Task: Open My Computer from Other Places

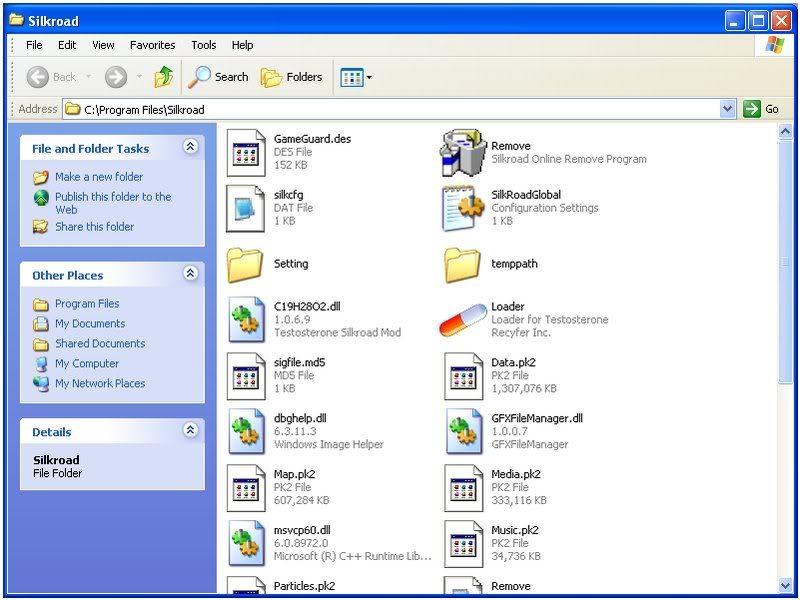Action: click(87, 363)
